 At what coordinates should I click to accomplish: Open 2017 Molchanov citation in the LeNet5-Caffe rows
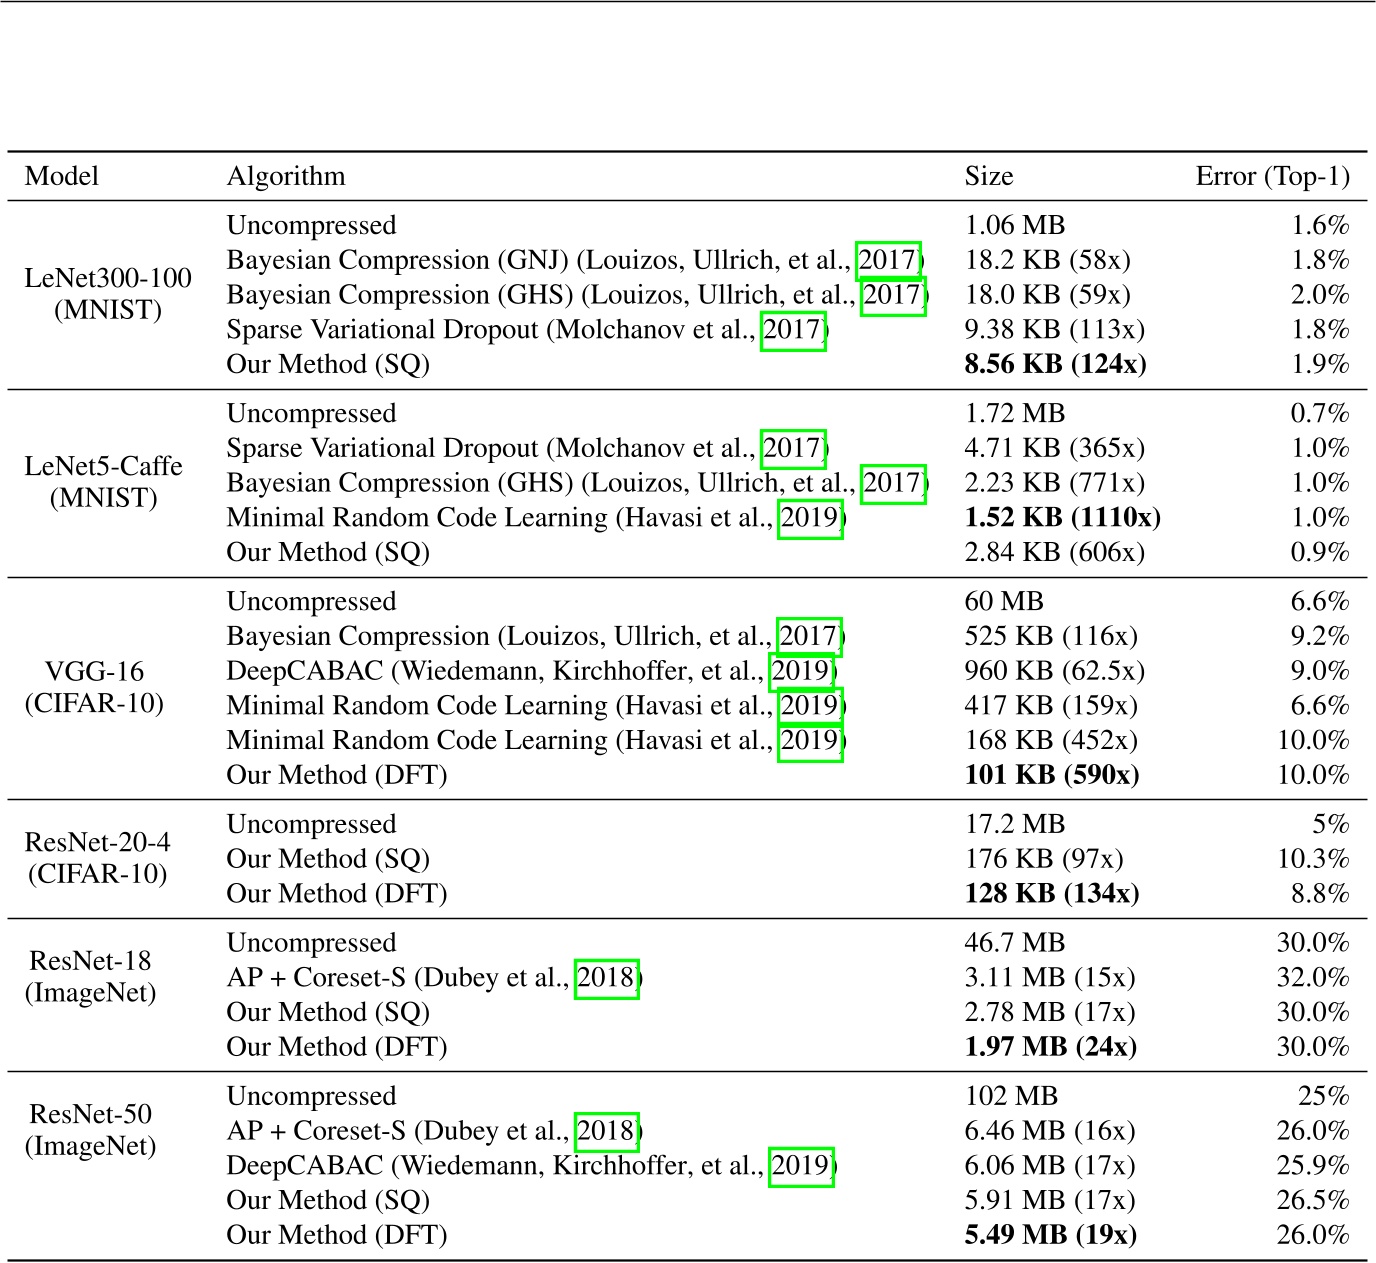point(792,449)
